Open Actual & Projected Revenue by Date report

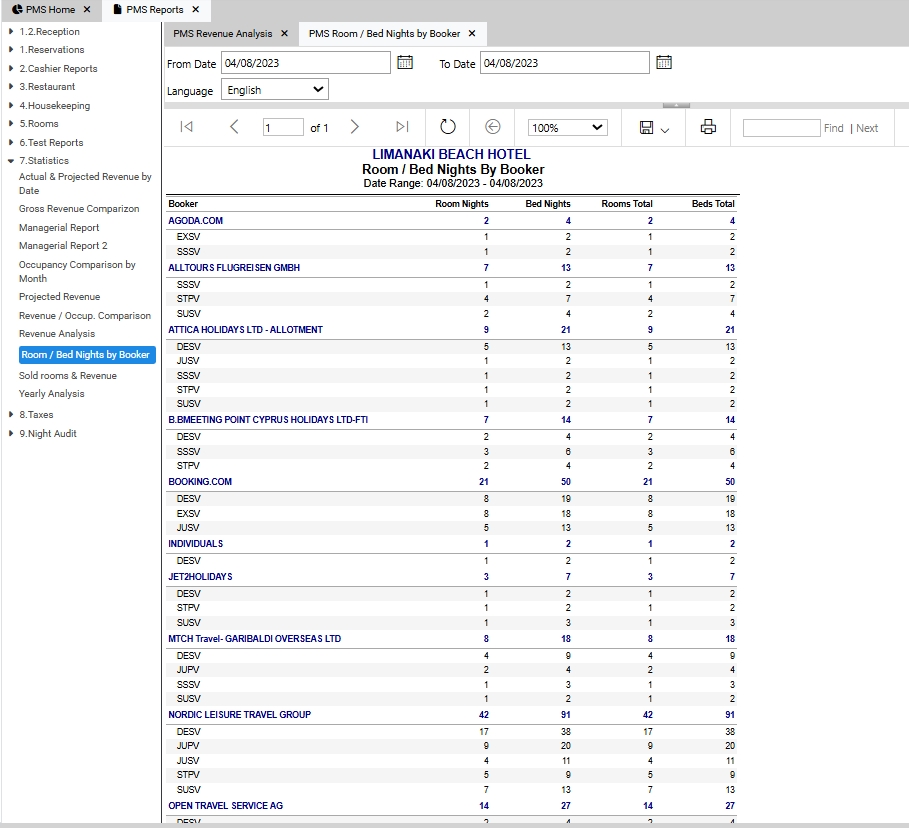[x=85, y=183]
